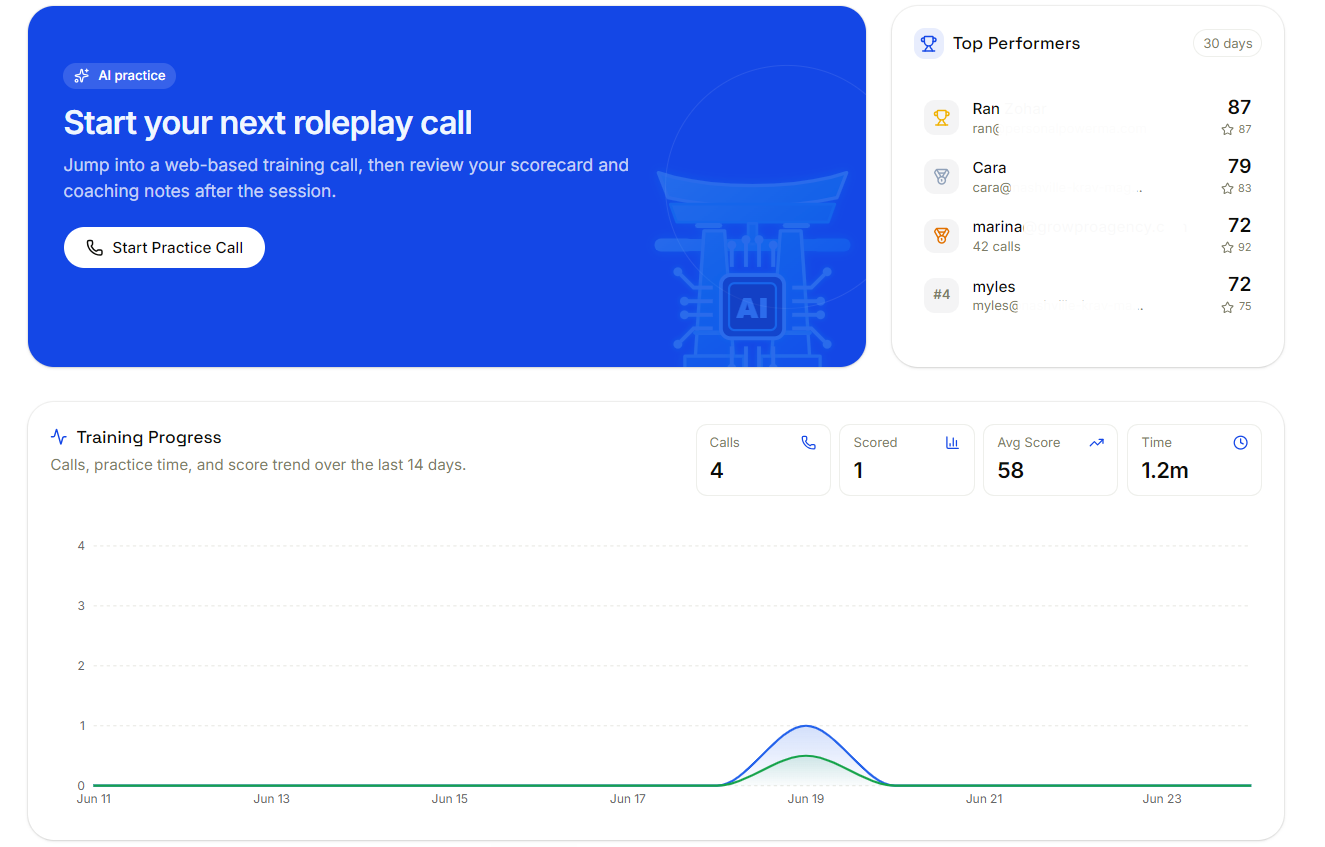Click the blue curve peak on the chart

pyautogui.click(x=806, y=726)
